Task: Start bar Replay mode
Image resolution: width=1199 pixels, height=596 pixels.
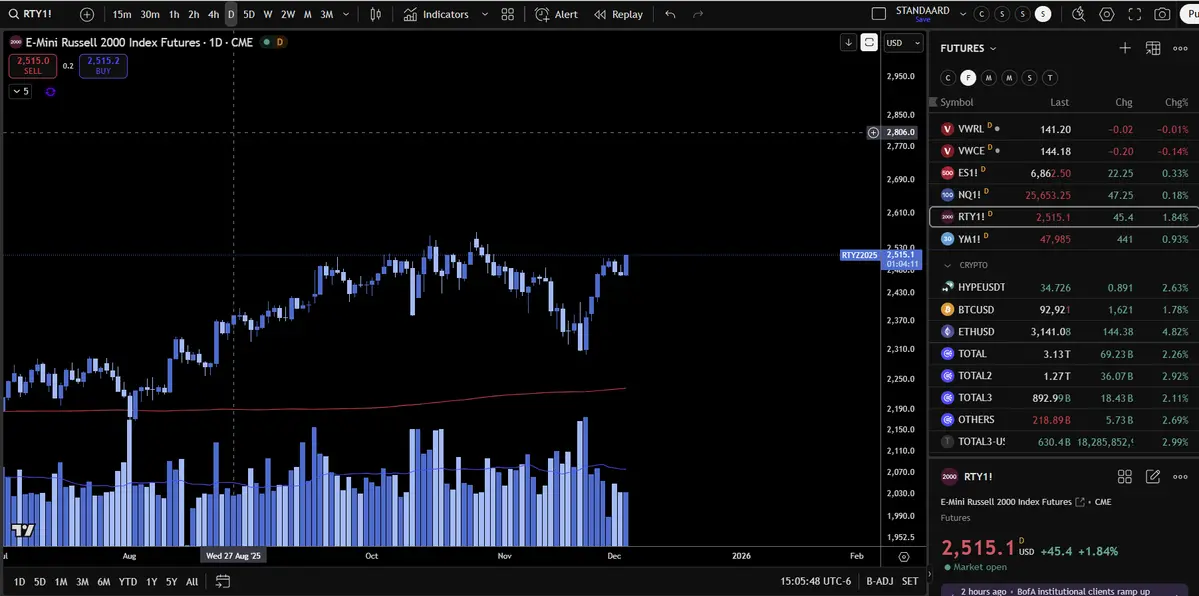Action: click(619, 15)
